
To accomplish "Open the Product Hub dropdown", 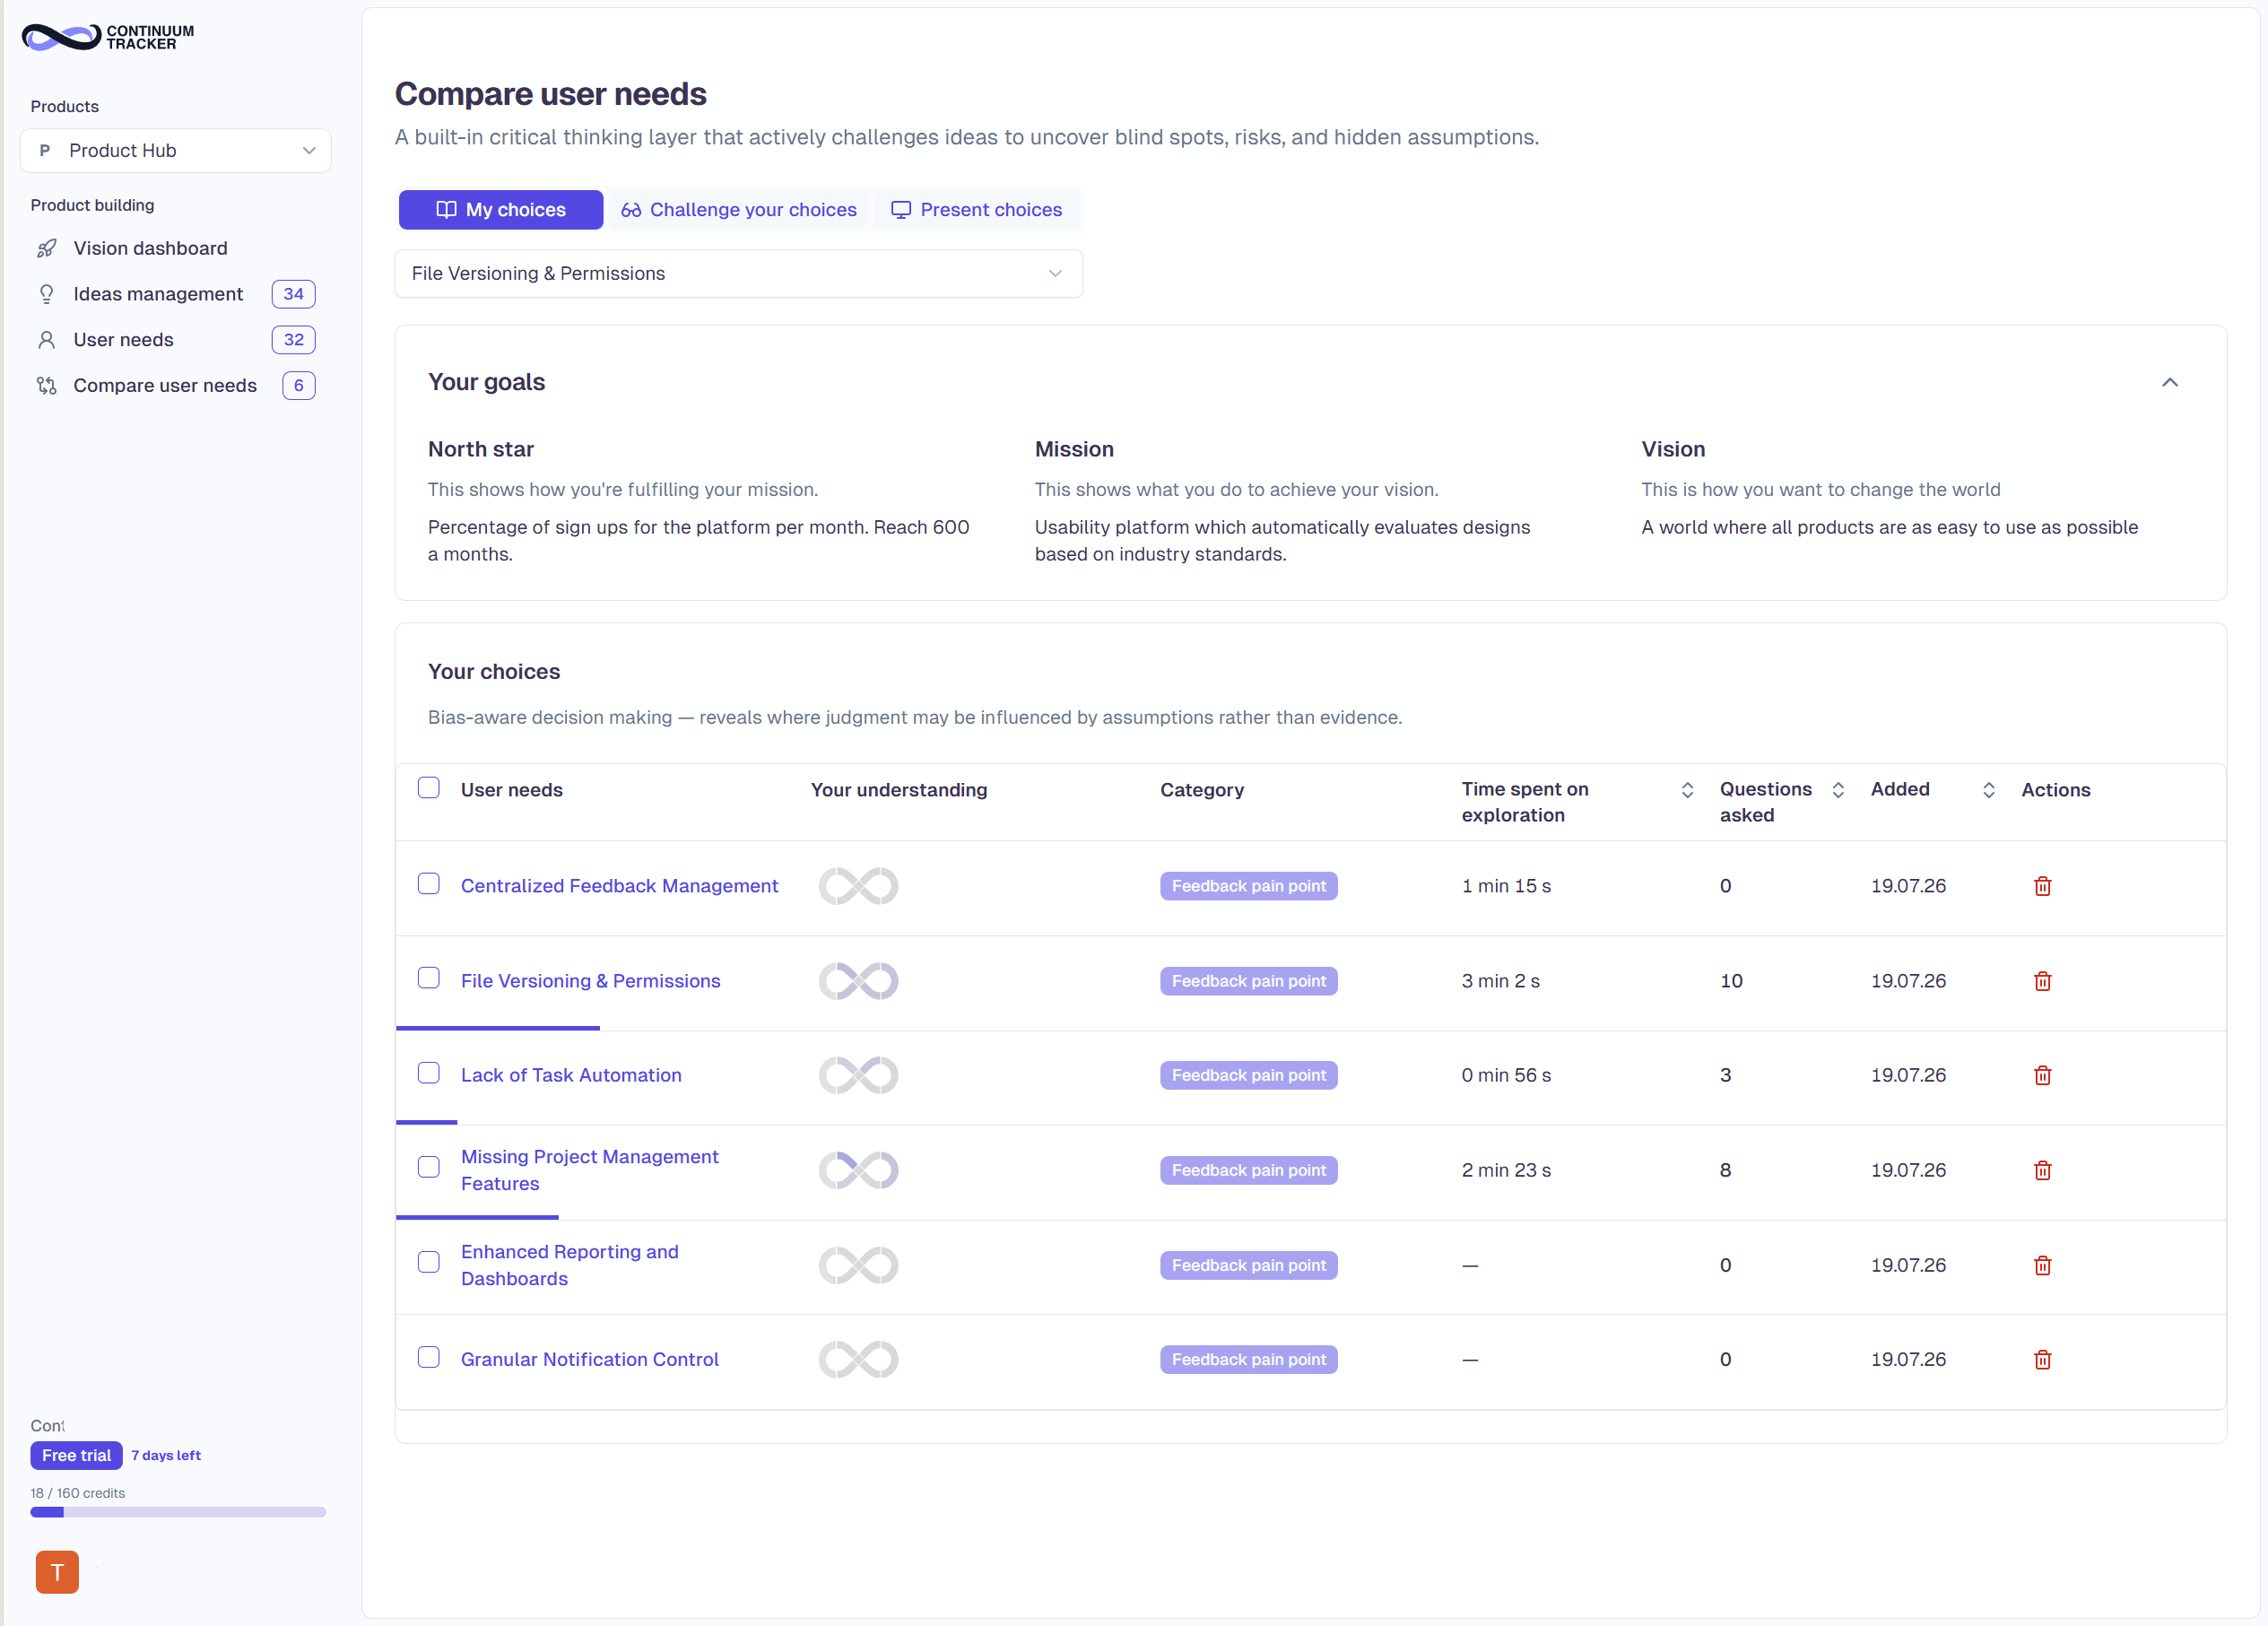I will coord(176,150).
